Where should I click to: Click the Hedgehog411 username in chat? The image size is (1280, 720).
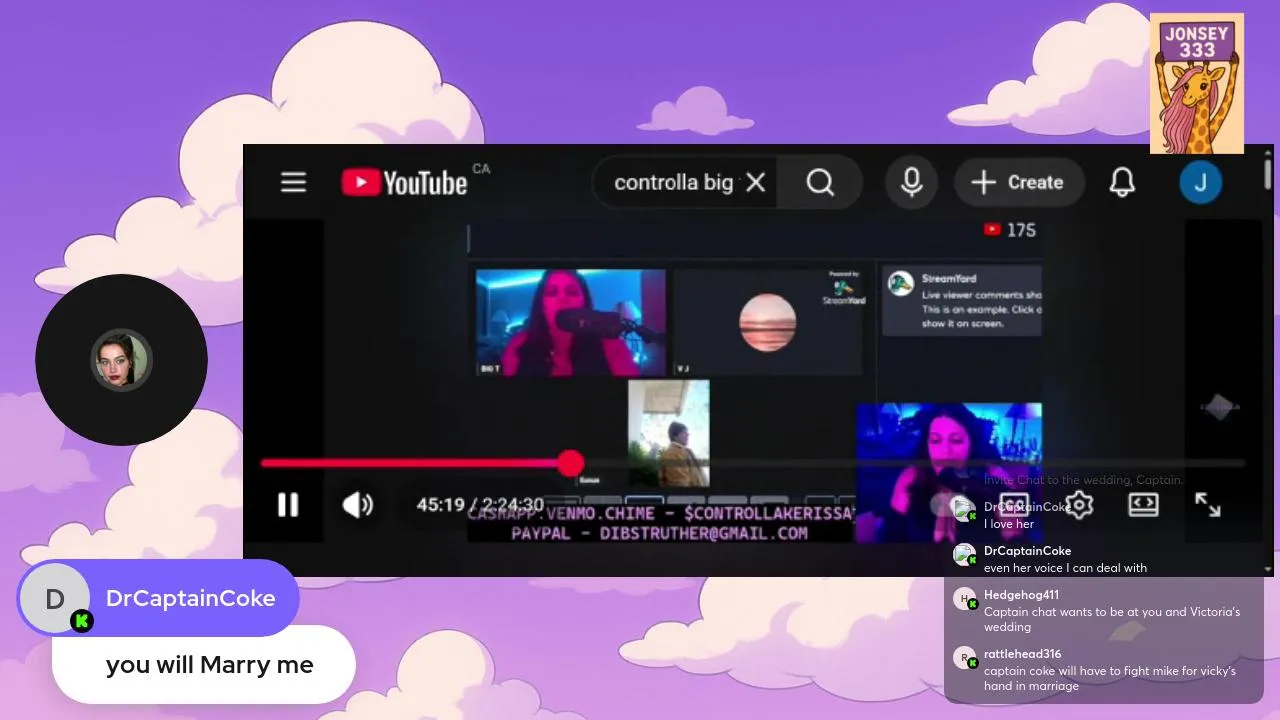(x=1021, y=594)
